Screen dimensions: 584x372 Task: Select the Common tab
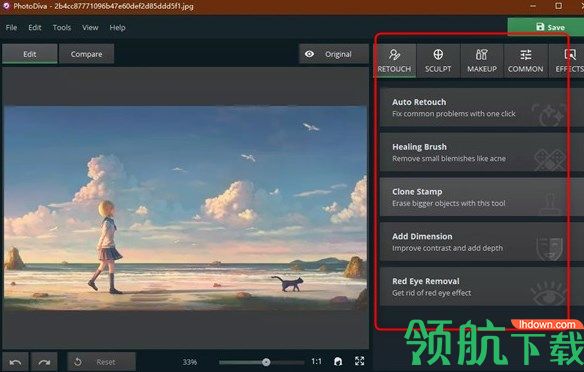(x=526, y=61)
